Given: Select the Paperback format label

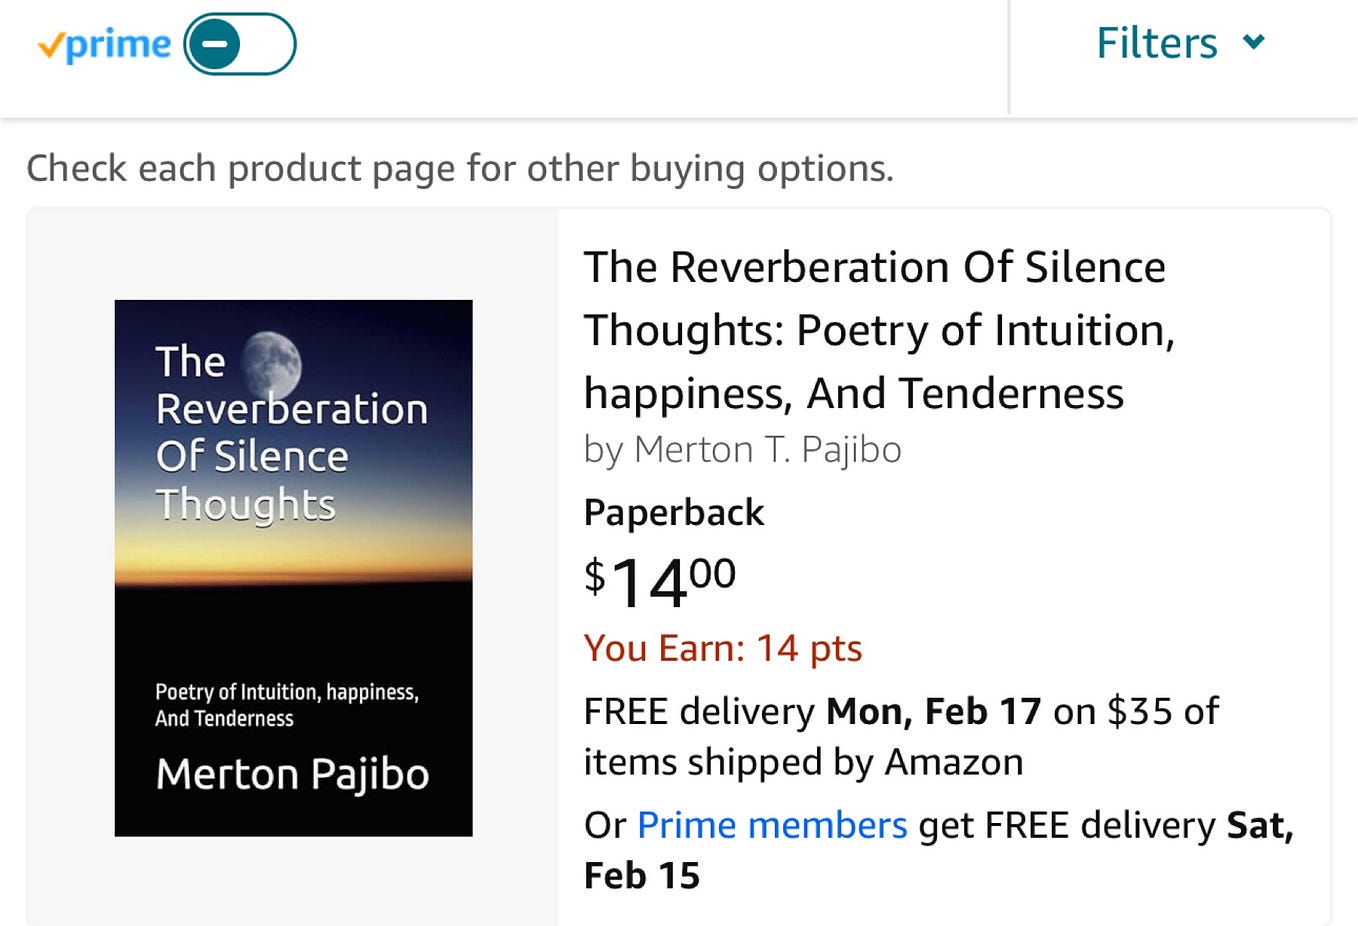Looking at the screenshot, I should tap(673, 512).
